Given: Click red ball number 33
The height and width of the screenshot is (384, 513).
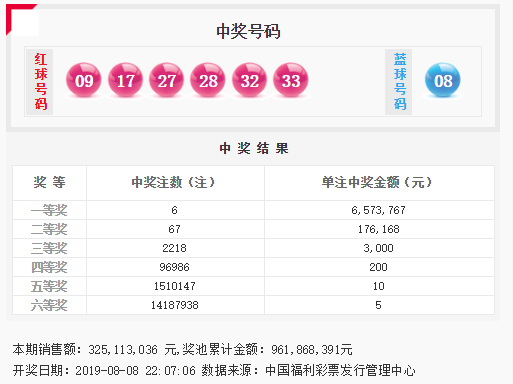Looking at the screenshot, I should click(291, 80).
